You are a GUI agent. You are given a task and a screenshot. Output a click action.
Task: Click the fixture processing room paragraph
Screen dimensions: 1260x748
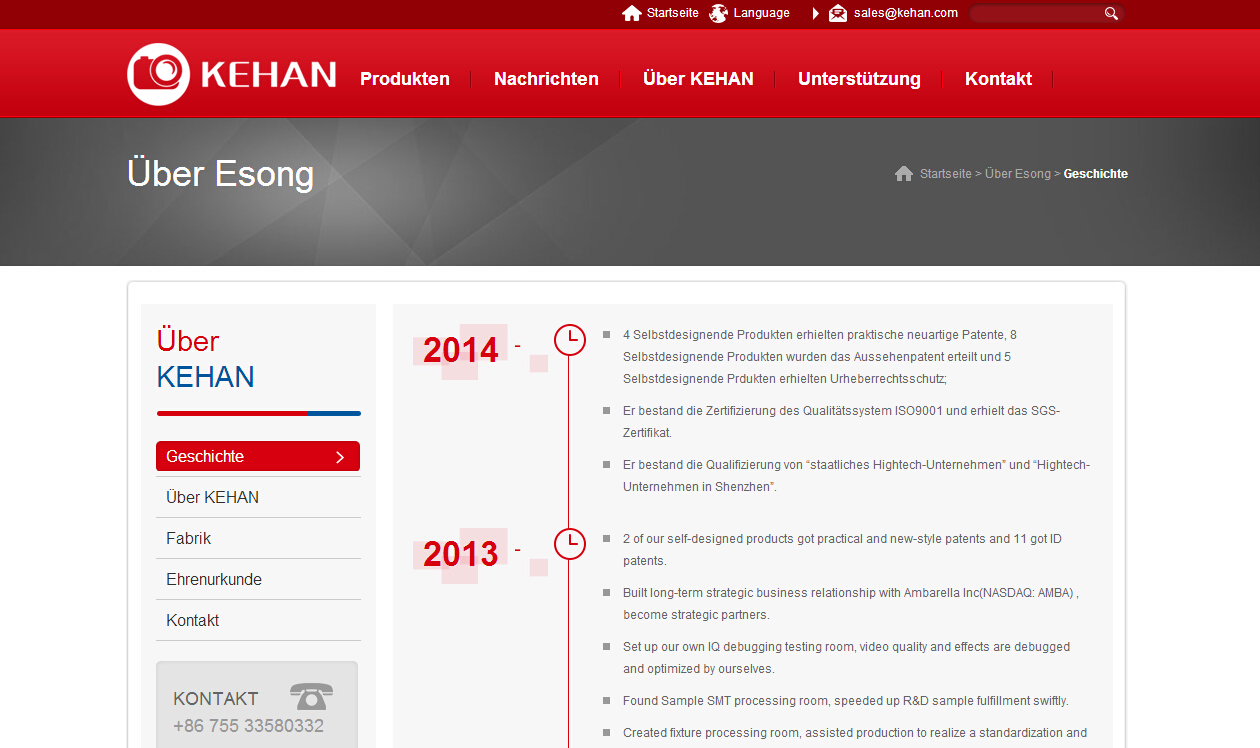point(855,733)
